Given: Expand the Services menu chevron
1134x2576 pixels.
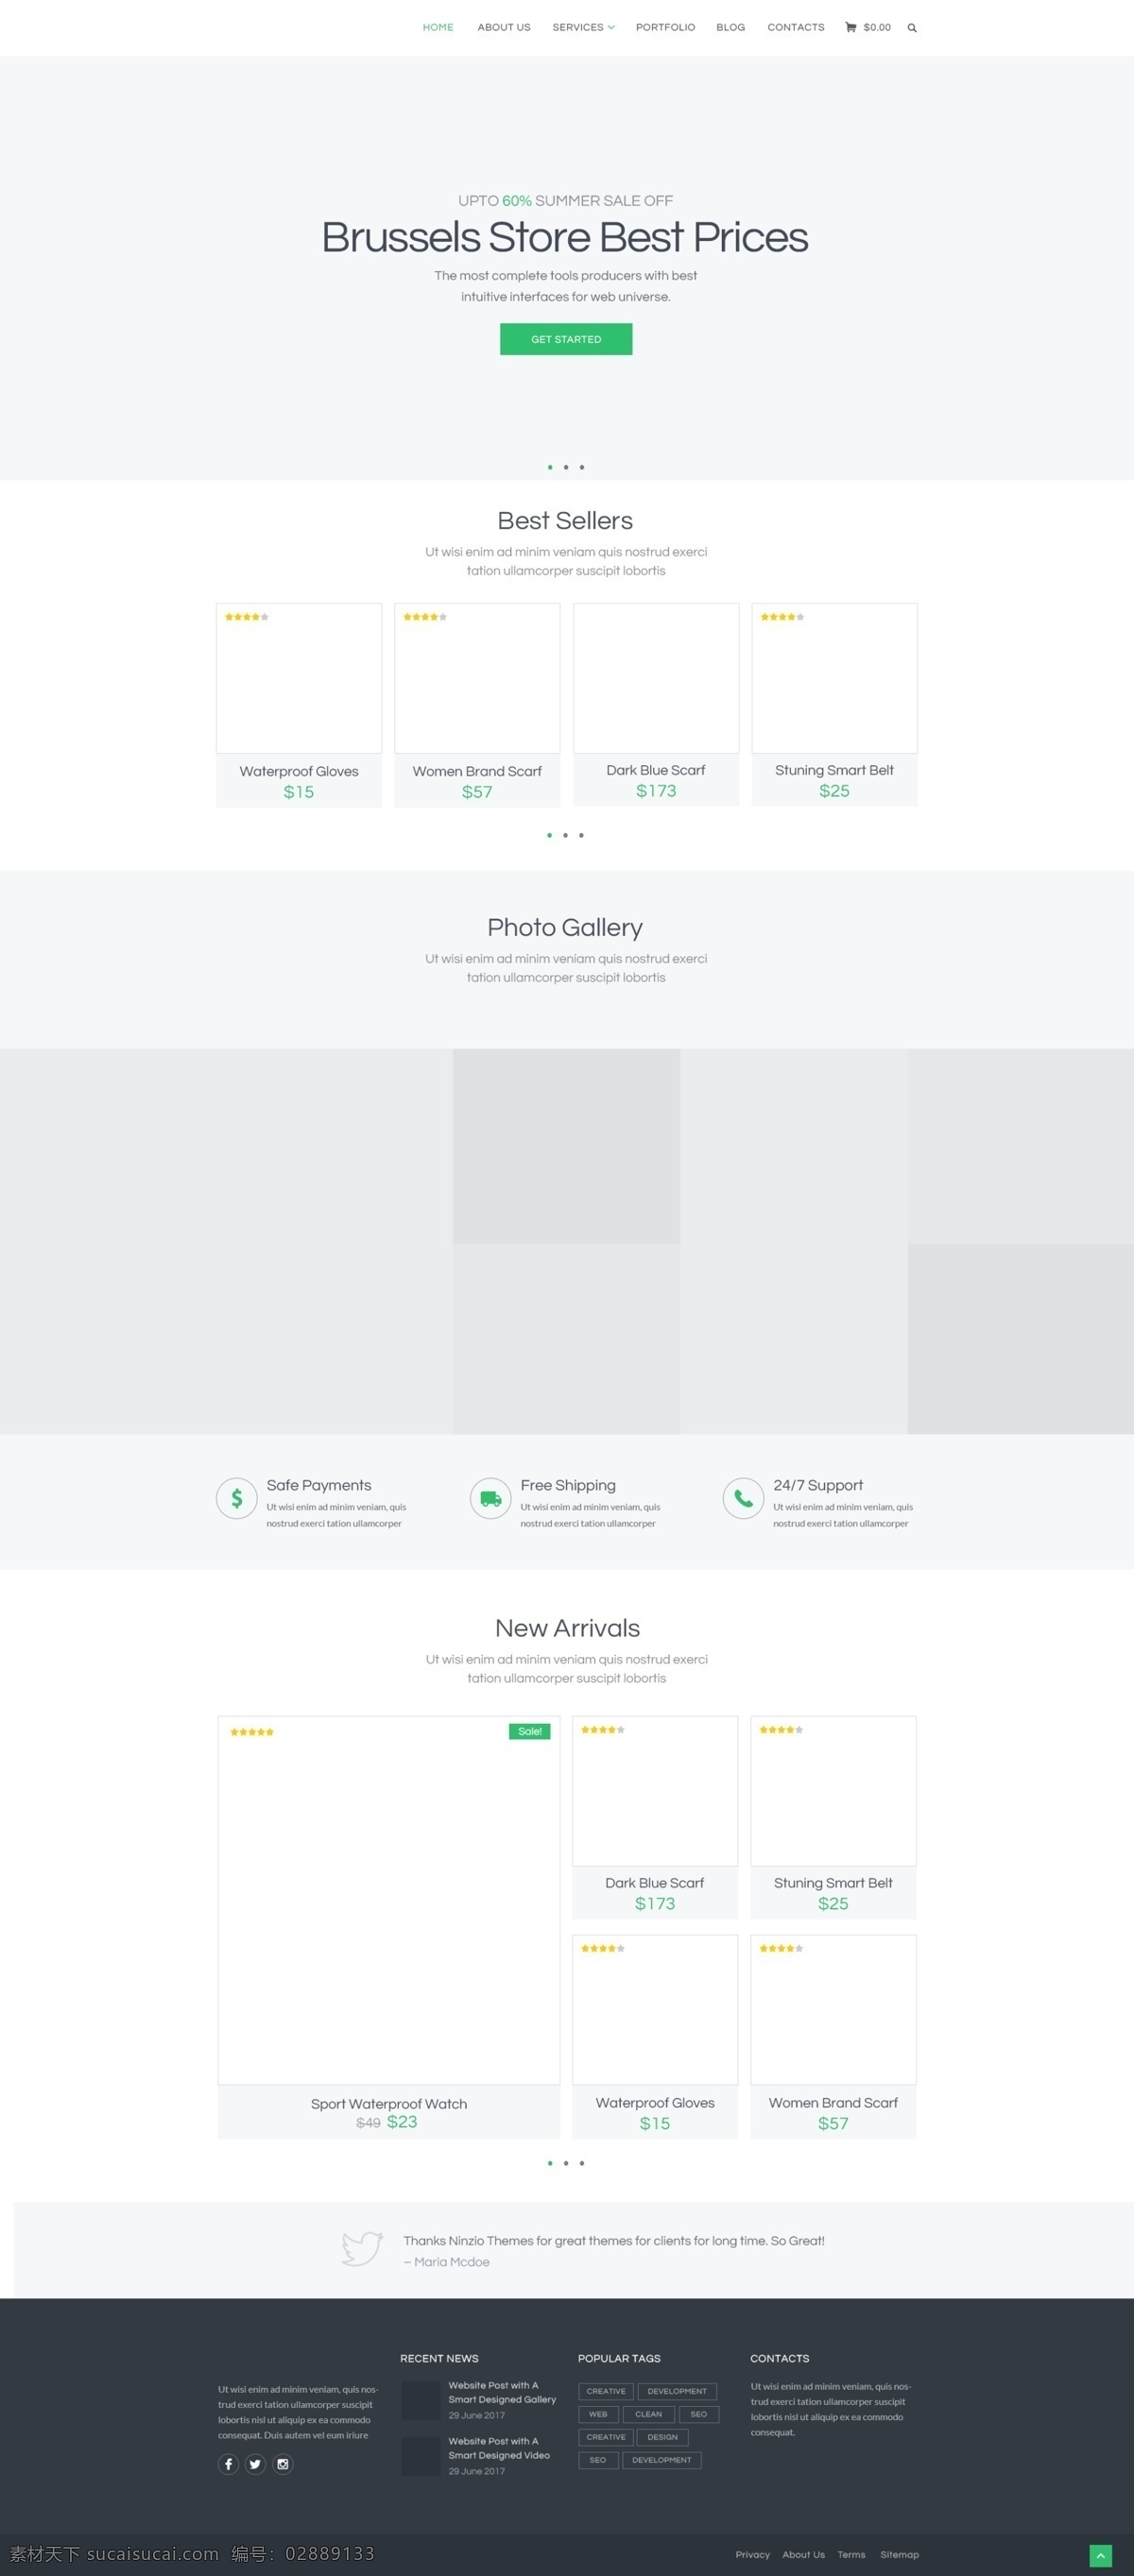Looking at the screenshot, I should pyautogui.click(x=611, y=27).
